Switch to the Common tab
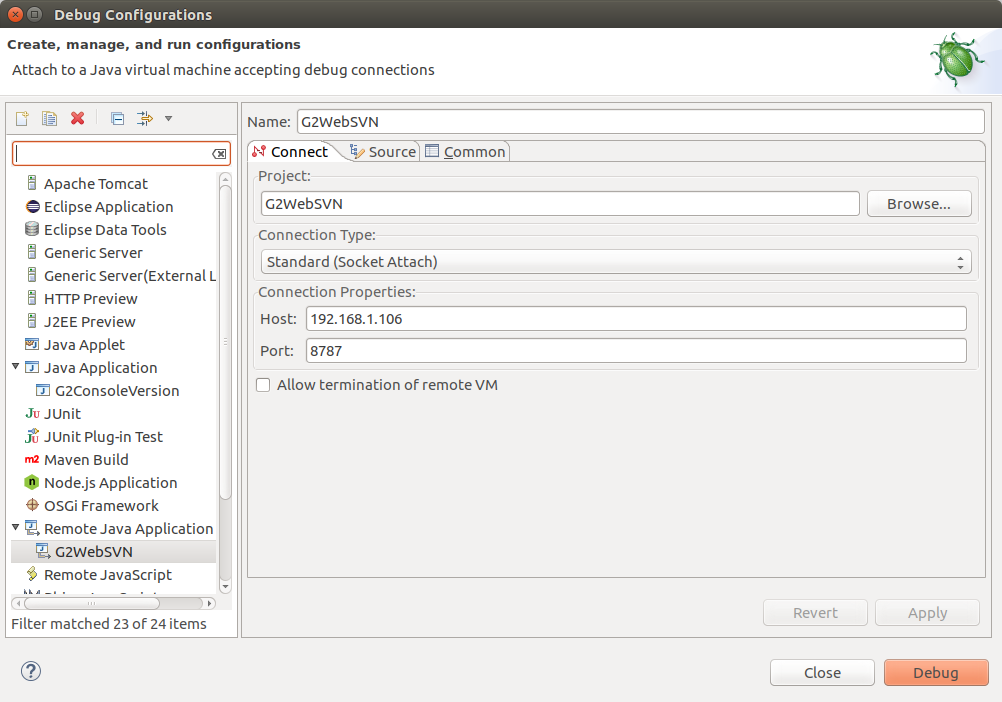The image size is (1002, 702). [x=466, y=151]
